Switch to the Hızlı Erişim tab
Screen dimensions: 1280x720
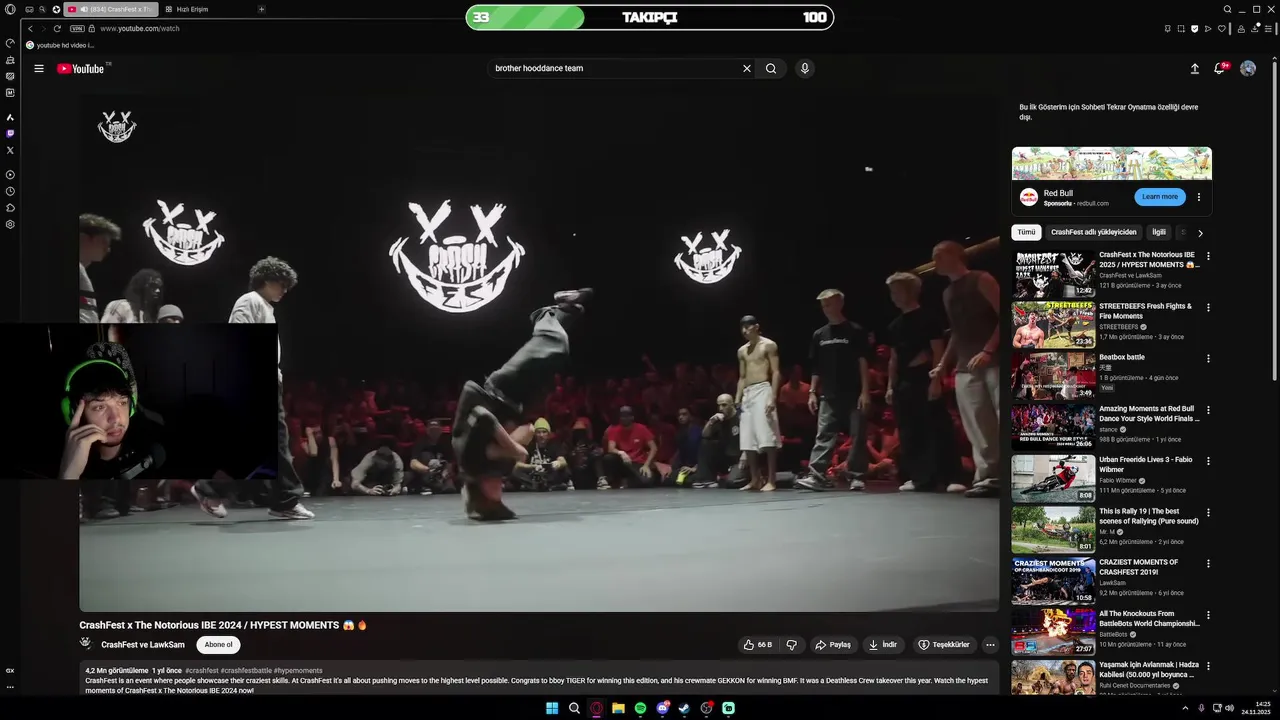pyautogui.click(x=186, y=9)
